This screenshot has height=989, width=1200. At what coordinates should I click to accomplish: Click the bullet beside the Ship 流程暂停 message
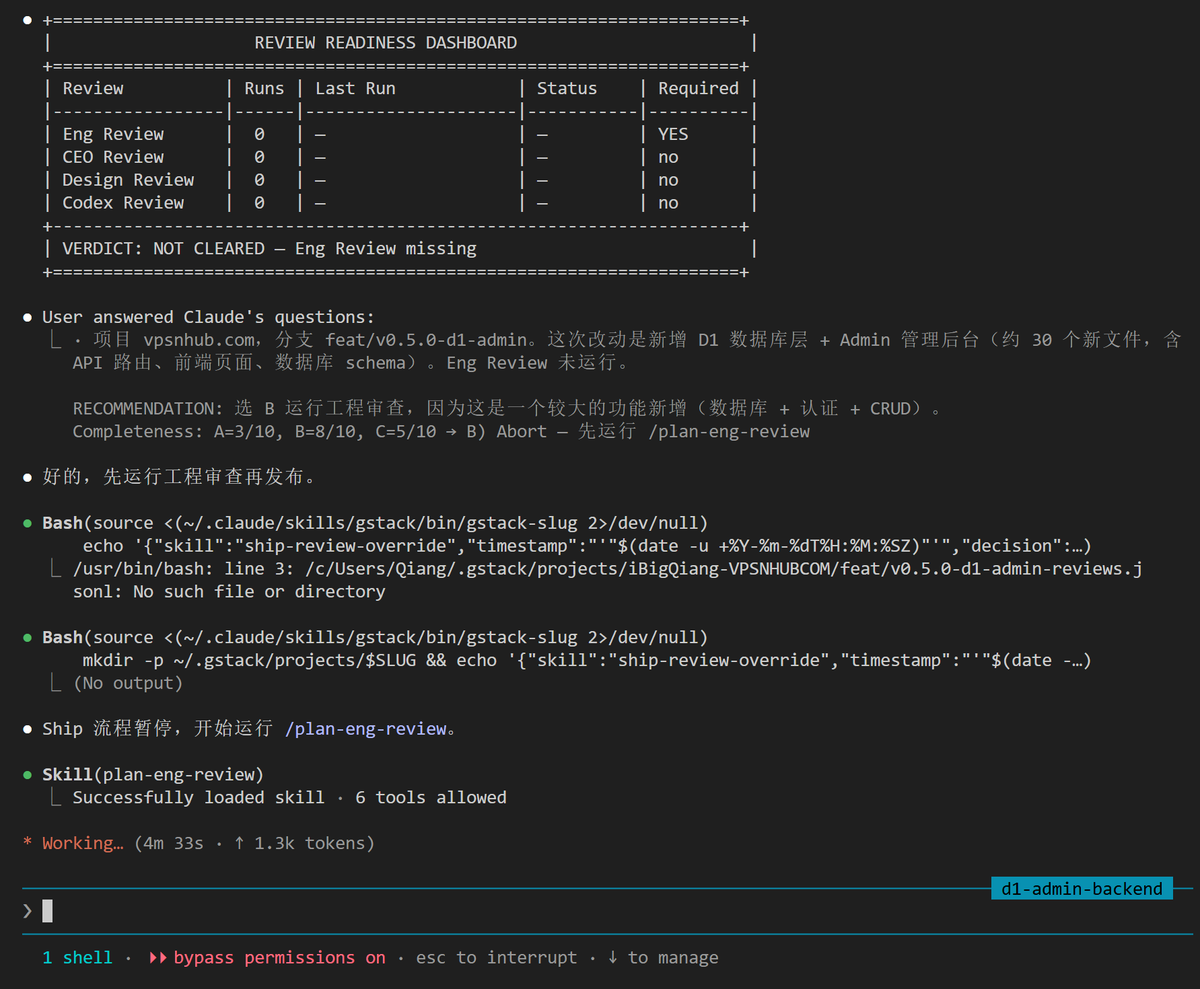click(28, 728)
